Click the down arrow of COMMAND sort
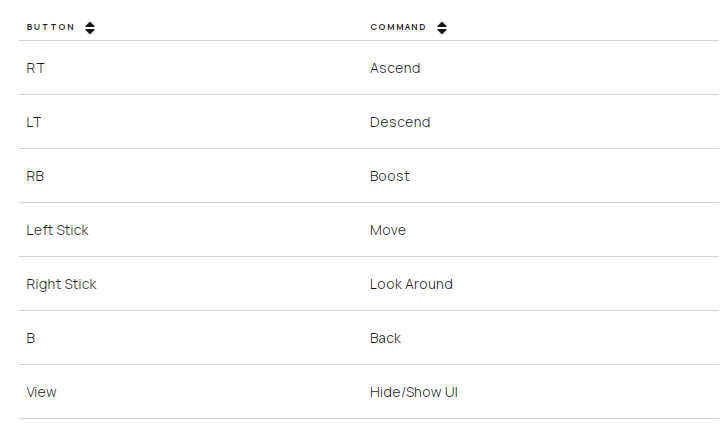The height and width of the screenshot is (429, 721). [x=442, y=31]
